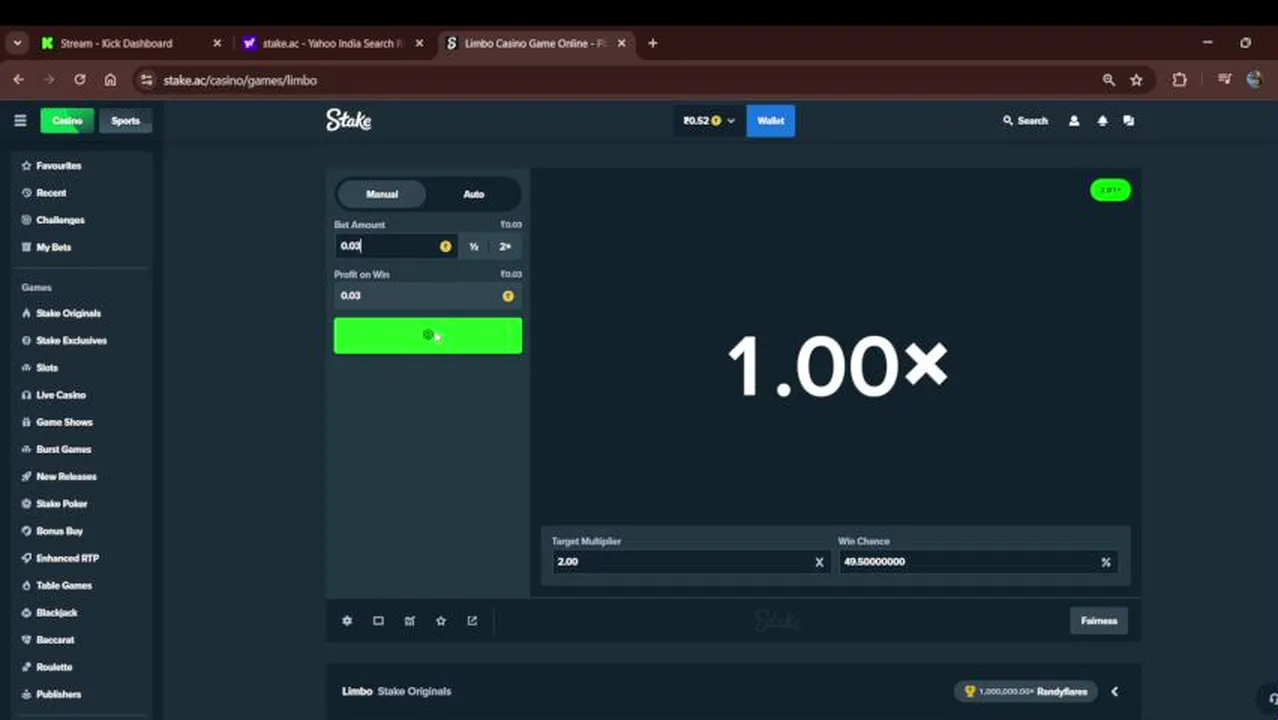Open Blackjack category

[x=56, y=613]
